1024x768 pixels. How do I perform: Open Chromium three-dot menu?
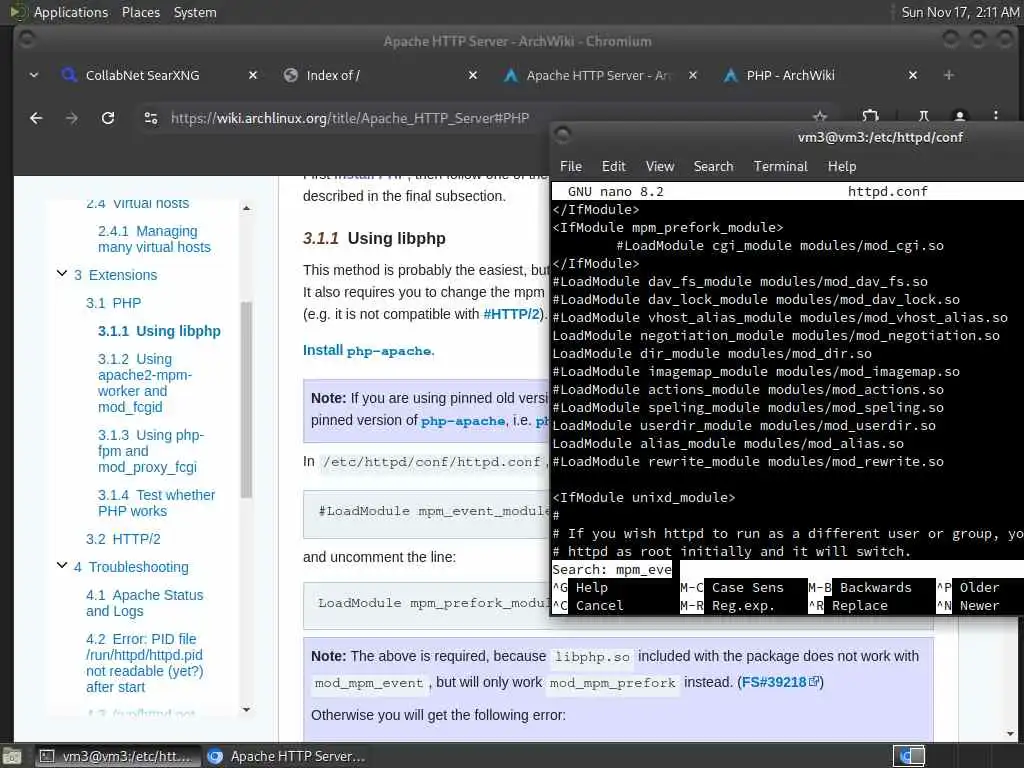click(995, 116)
